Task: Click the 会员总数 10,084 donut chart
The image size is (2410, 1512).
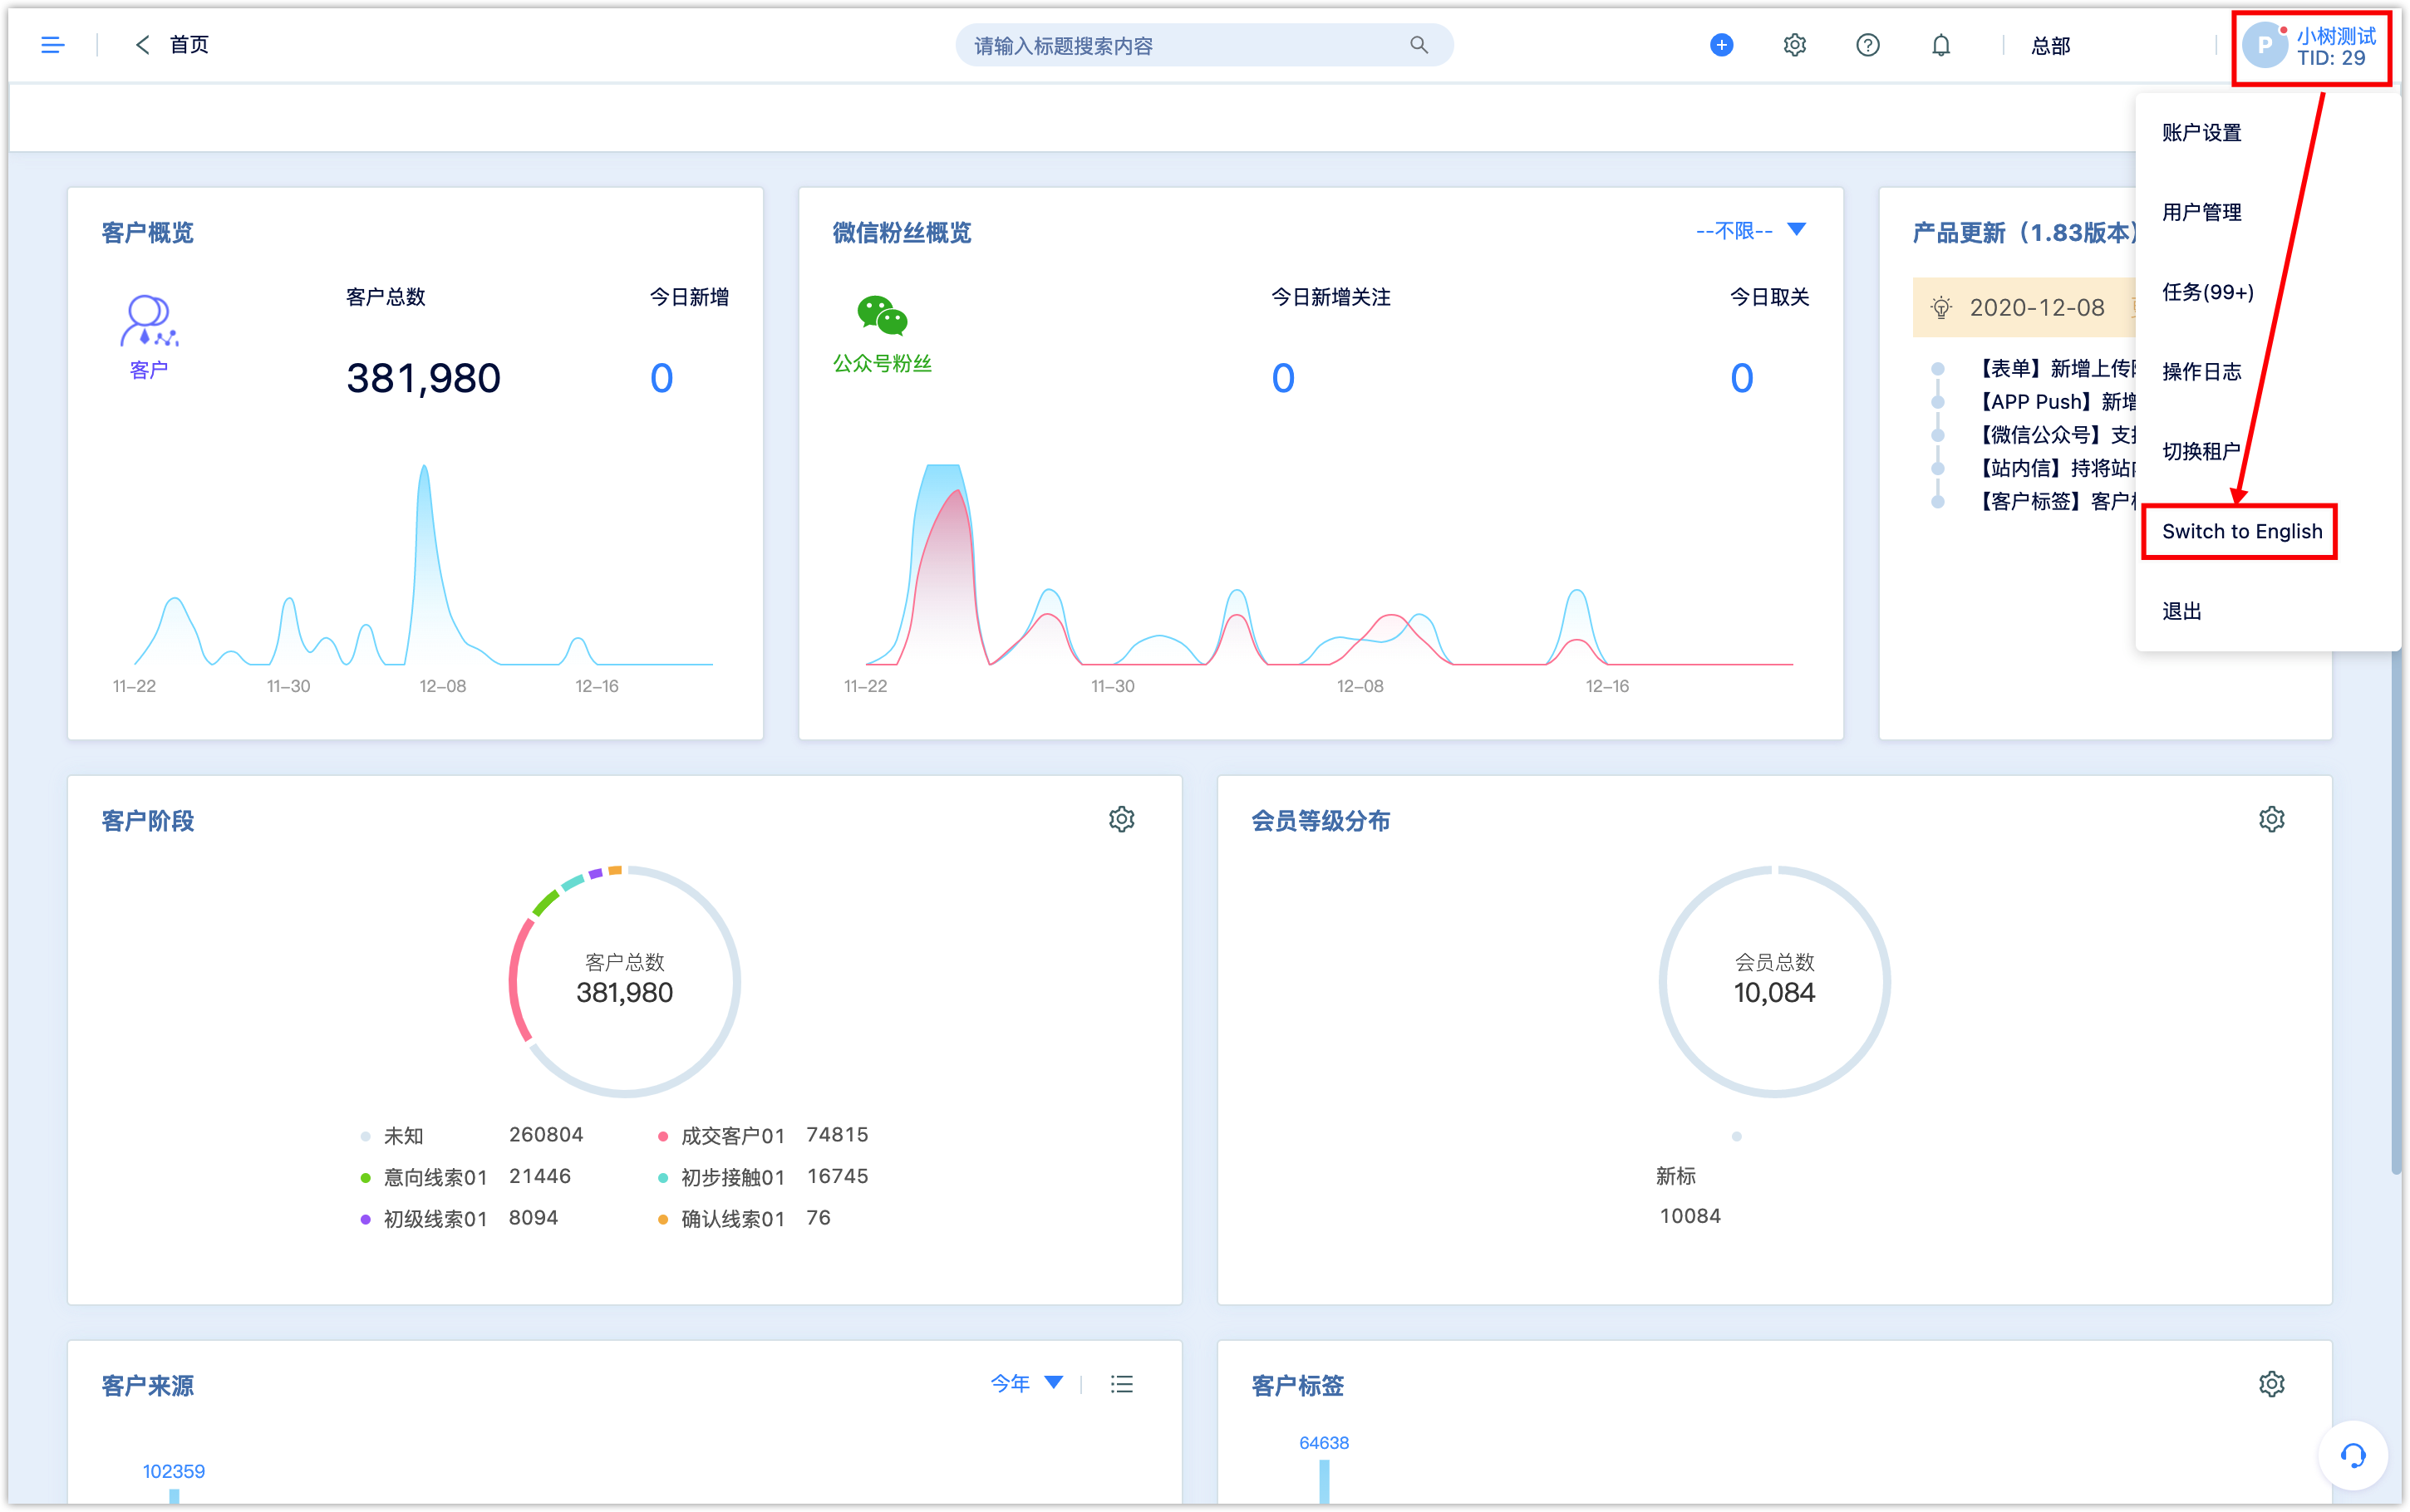Action: click(x=1774, y=981)
